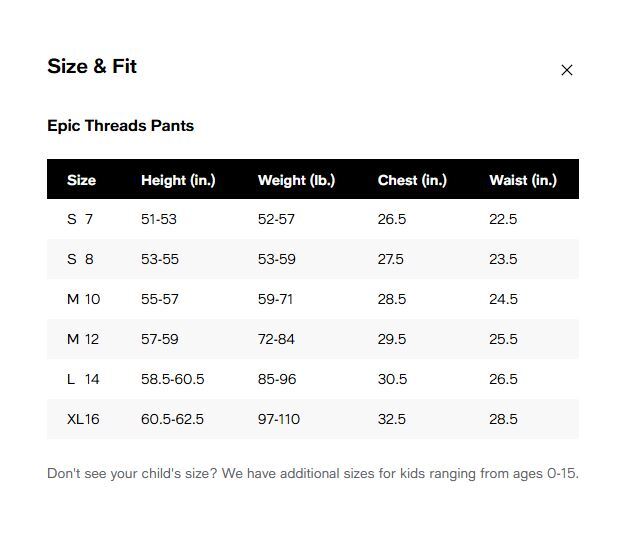Click the 22.5 waist measurement
This screenshot has width=625, height=550.
(x=503, y=219)
